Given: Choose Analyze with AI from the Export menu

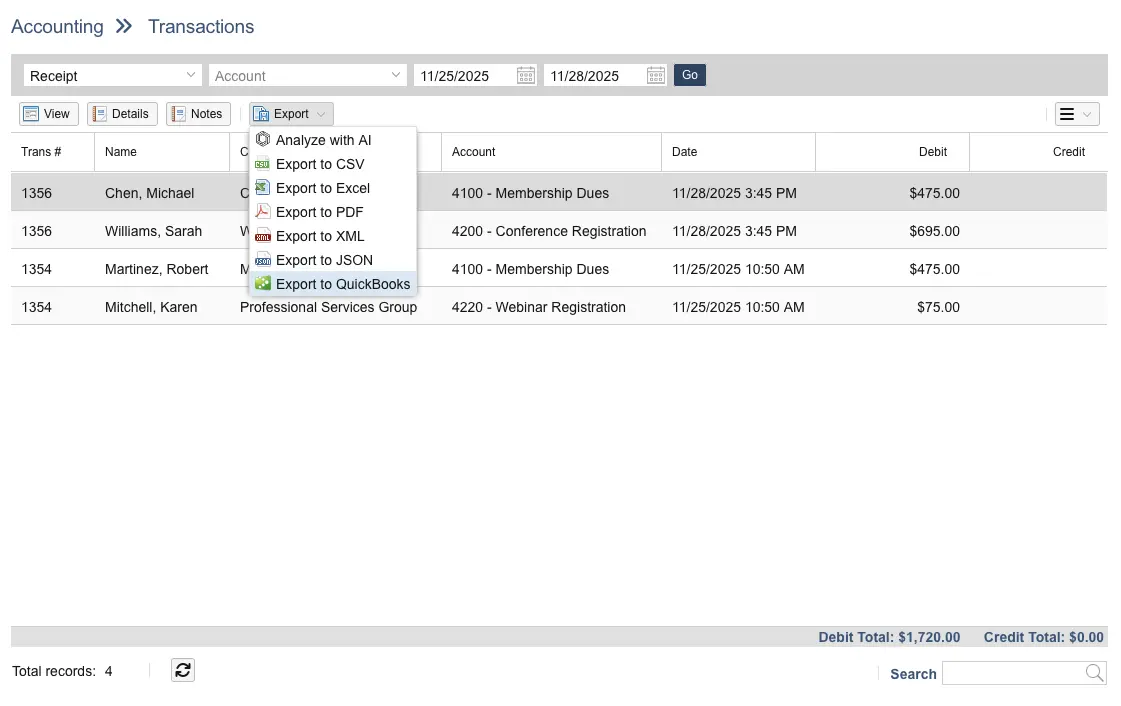Looking at the screenshot, I should (321, 140).
